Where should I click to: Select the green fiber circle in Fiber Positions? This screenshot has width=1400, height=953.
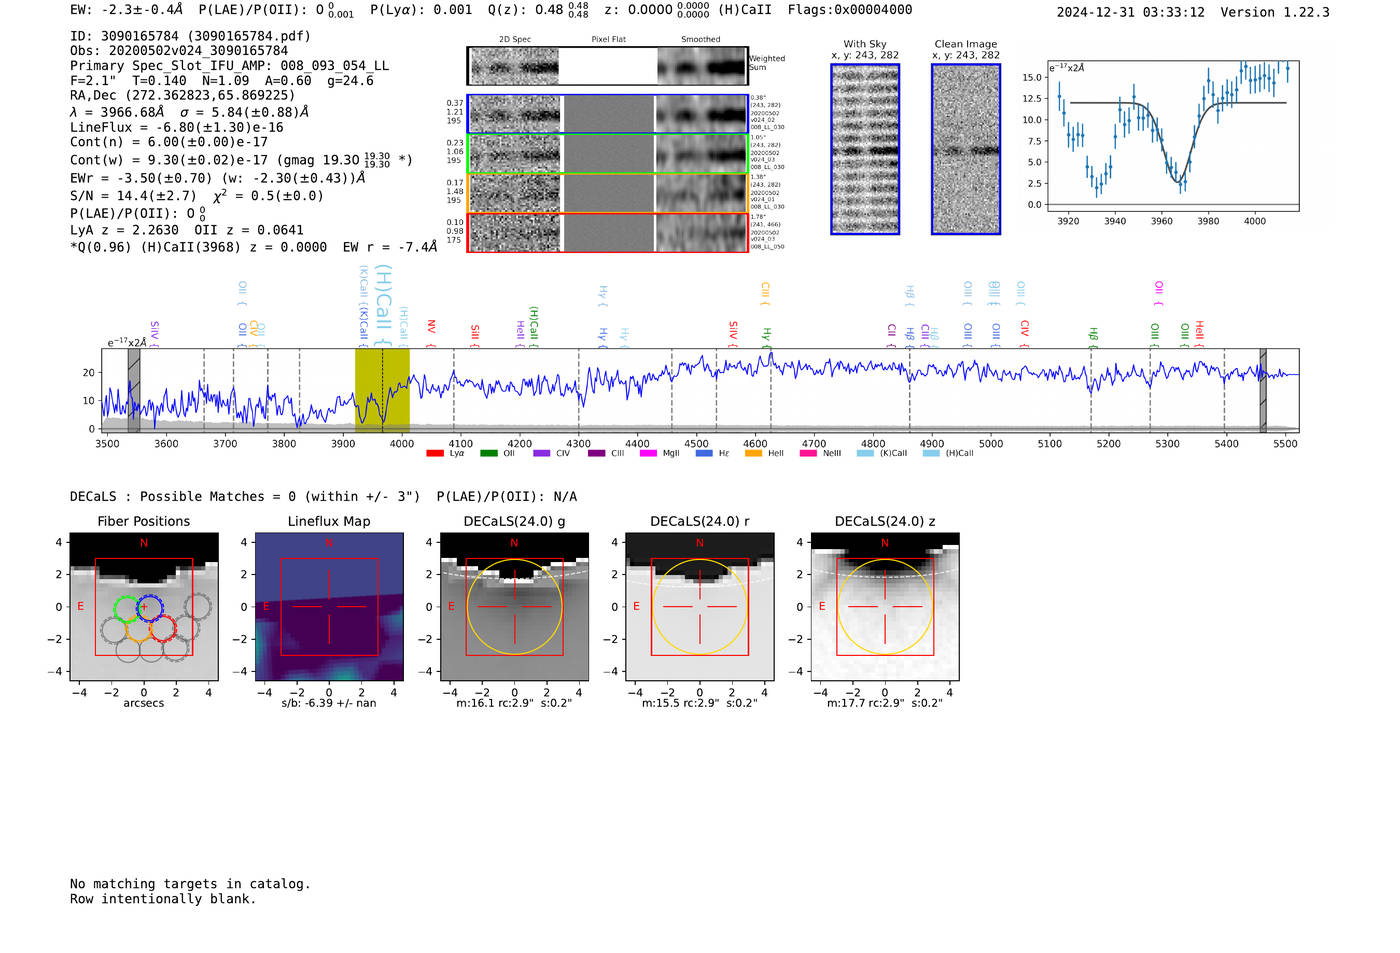126,608
